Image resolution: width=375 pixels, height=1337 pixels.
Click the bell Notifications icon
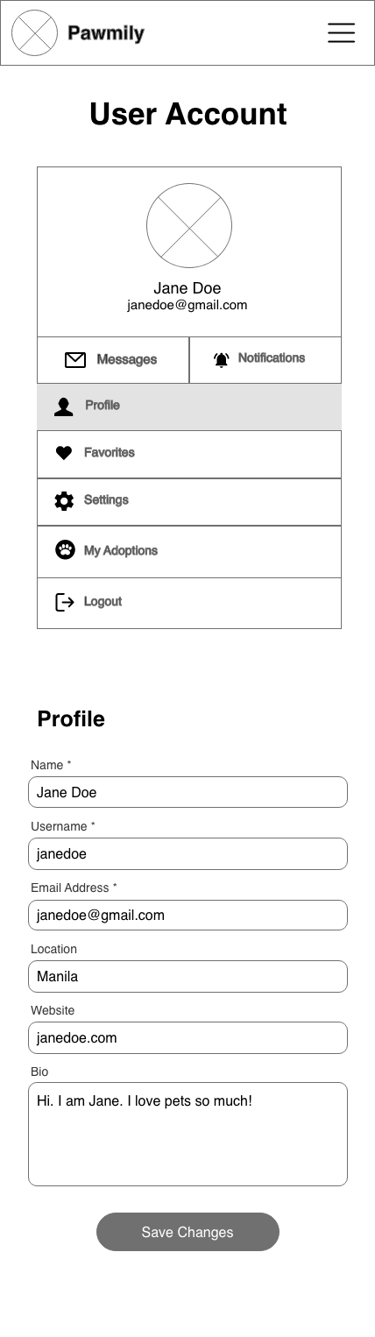point(221,360)
